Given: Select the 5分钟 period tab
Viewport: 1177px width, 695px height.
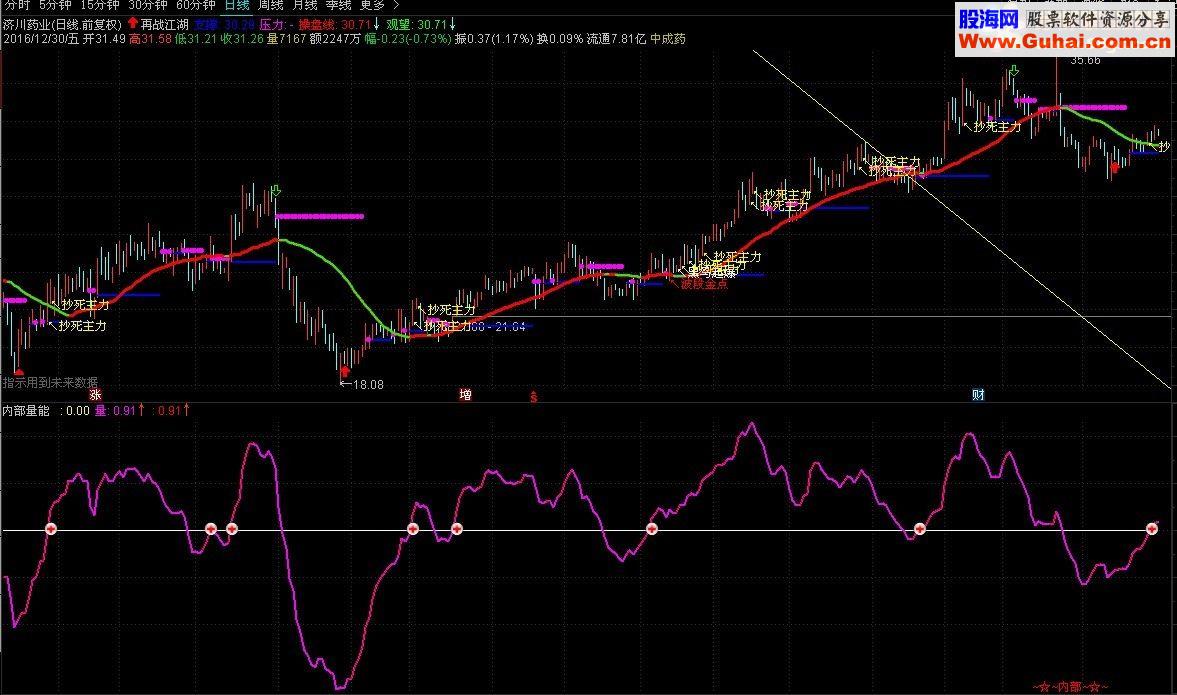Looking at the screenshot, I should pos(55,5).
